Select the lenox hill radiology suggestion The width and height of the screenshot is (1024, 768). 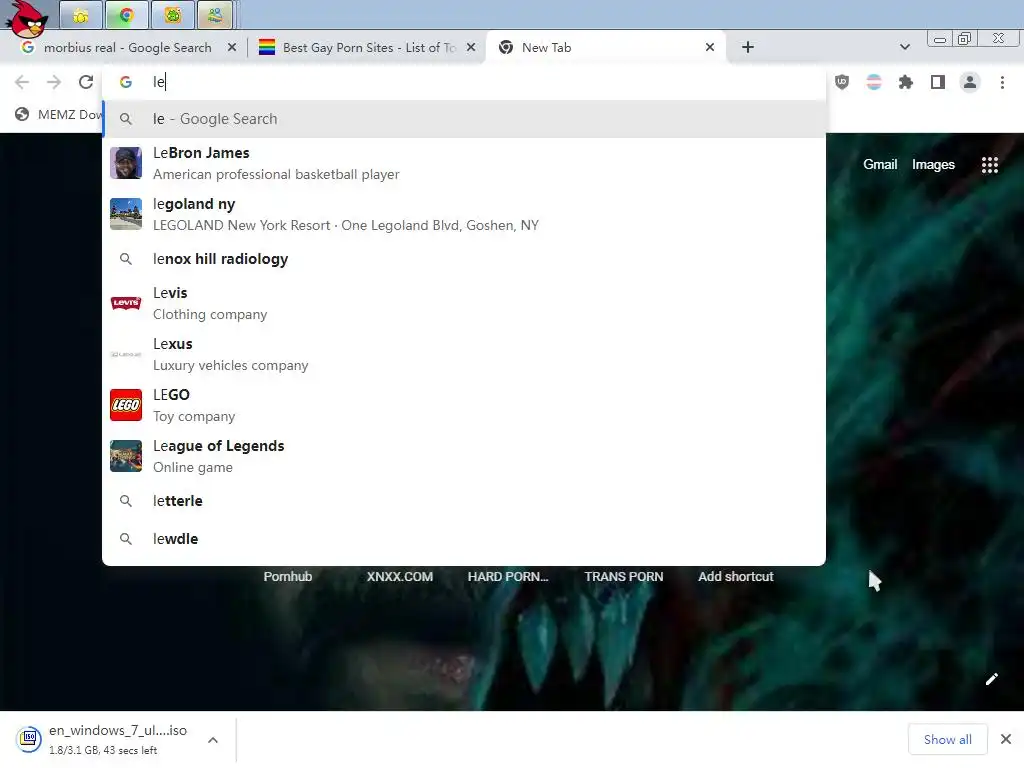click(464, 259)
